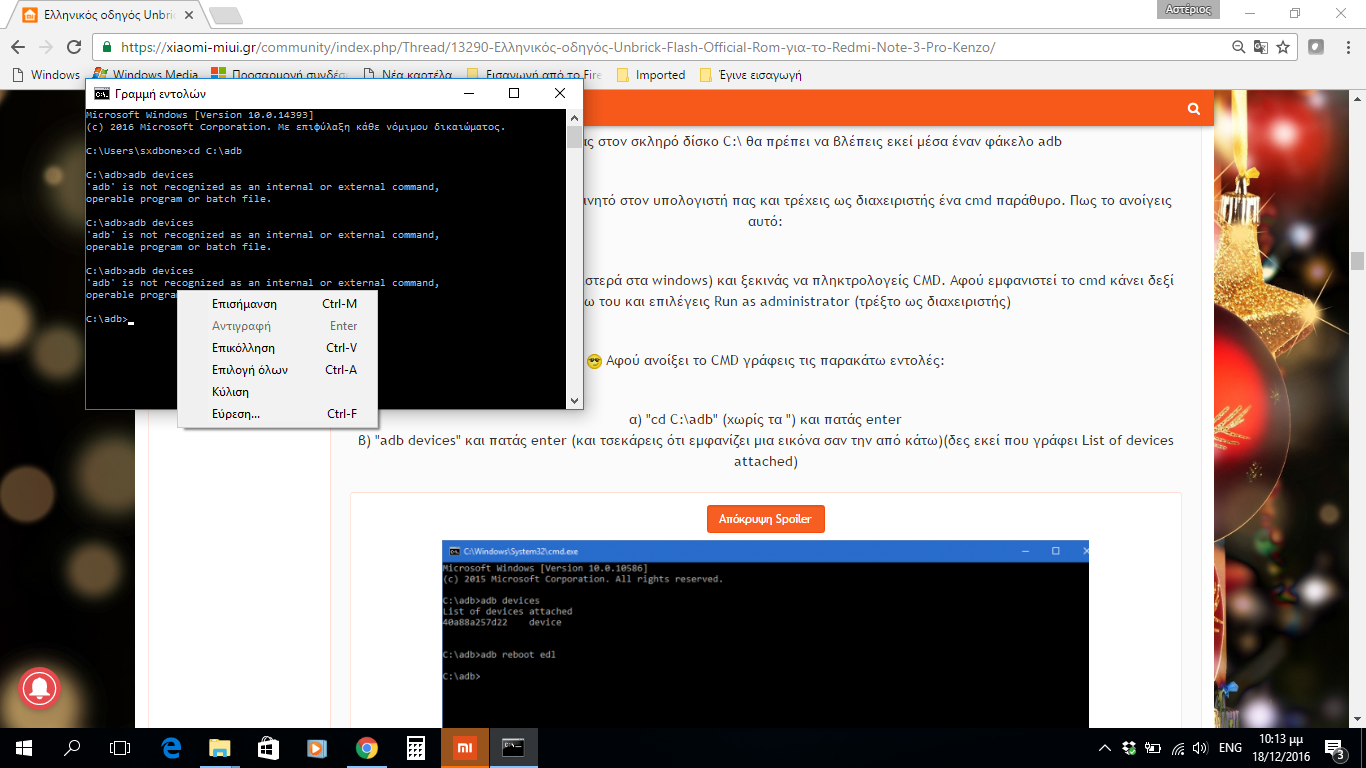Viewport: 1366px width, 768px height.
Task: Click the zoom indicator in address bar
Action: click(x=1240, y=47)
